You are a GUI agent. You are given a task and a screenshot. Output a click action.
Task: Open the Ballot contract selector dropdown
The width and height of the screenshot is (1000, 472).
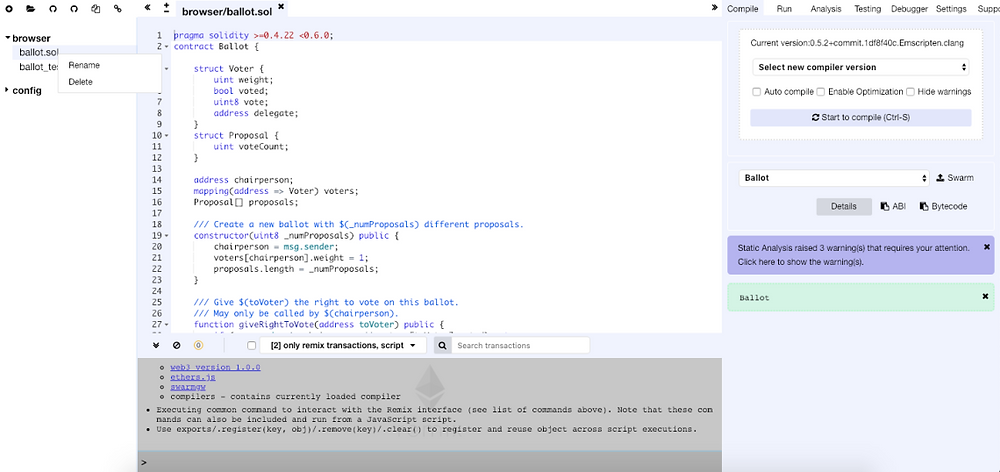pos(834,178)
